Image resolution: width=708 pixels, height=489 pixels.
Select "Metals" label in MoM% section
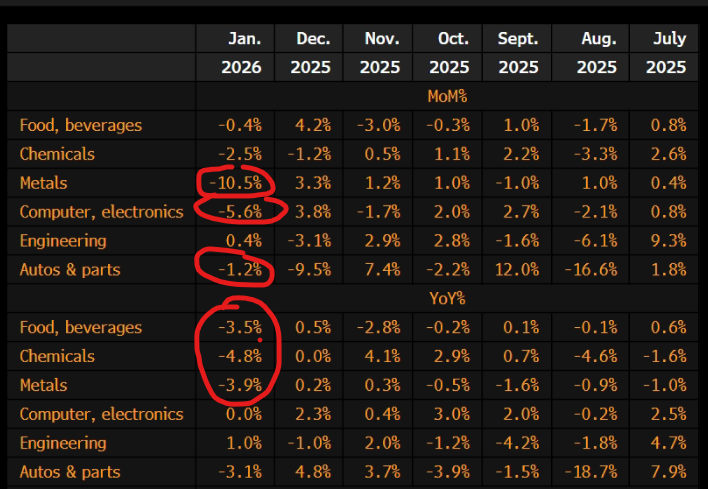[x=43, y=183]
